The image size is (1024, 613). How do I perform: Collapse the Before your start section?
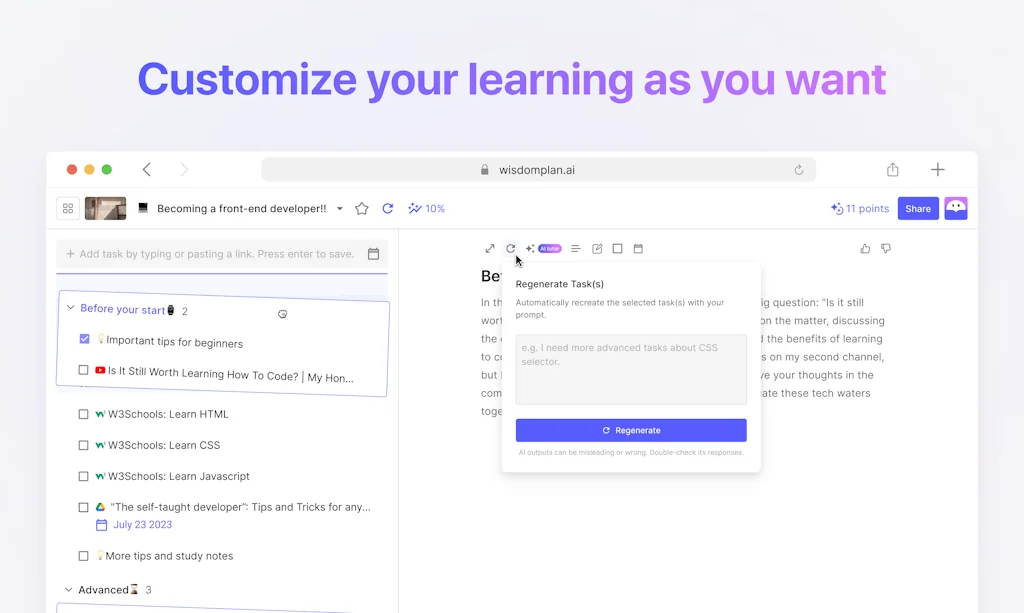pyautogui.click(x=70, y=310)
